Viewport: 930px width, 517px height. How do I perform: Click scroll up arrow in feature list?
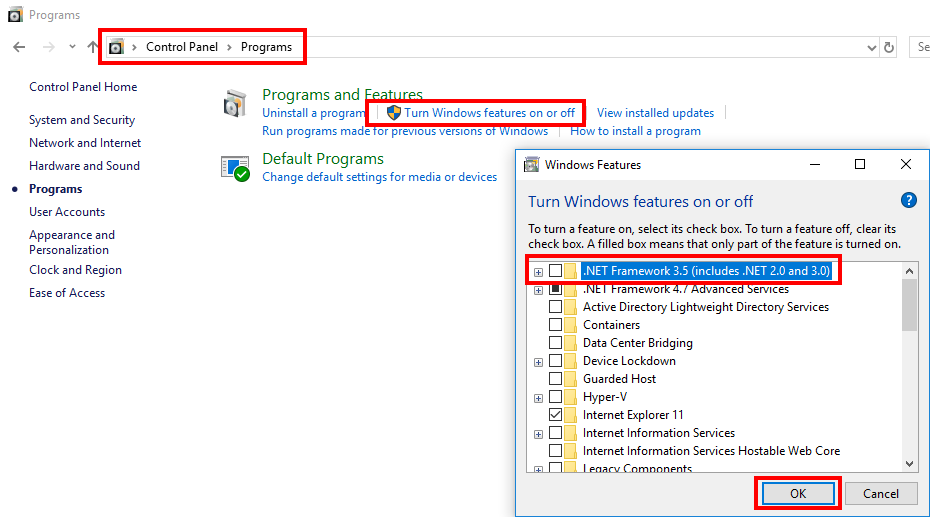tap(909, 271)
